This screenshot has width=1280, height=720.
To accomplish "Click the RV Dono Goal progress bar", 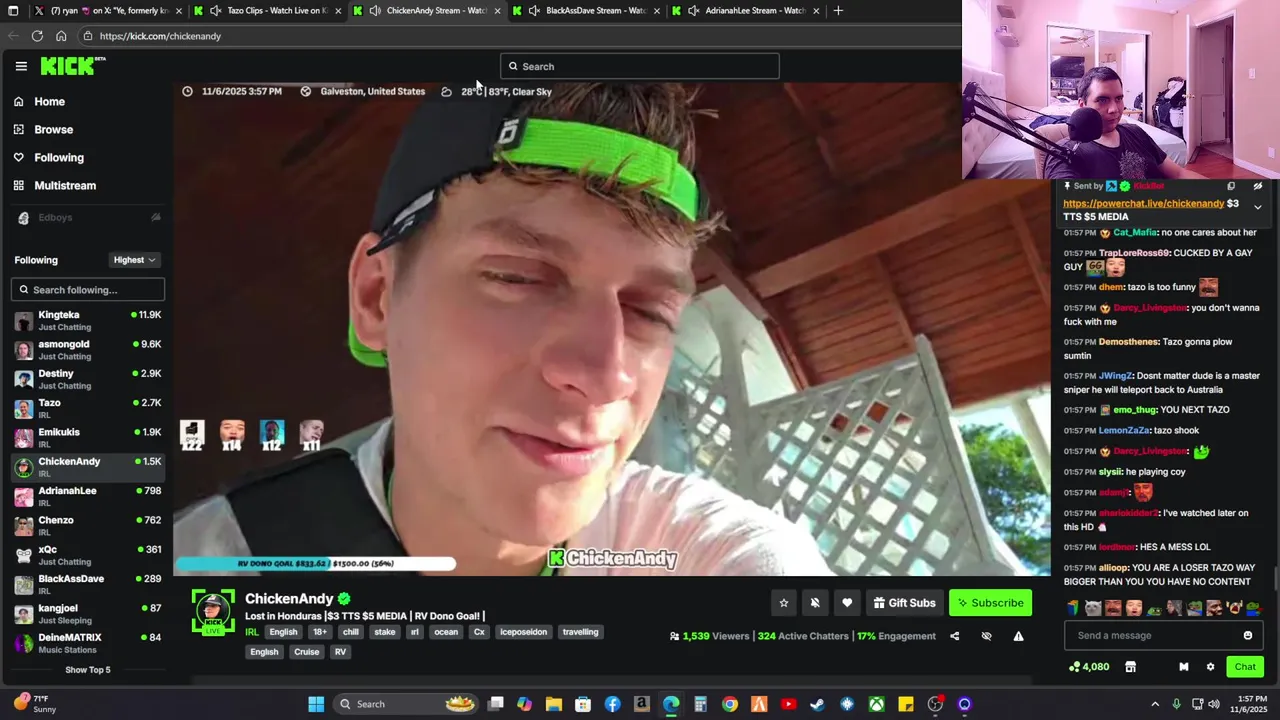I will click(x=316, y=564).
